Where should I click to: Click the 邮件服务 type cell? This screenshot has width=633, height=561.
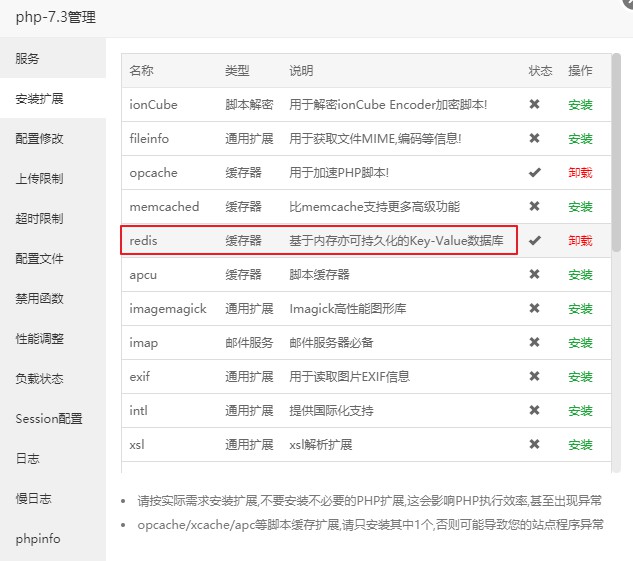tap(249, 343)
